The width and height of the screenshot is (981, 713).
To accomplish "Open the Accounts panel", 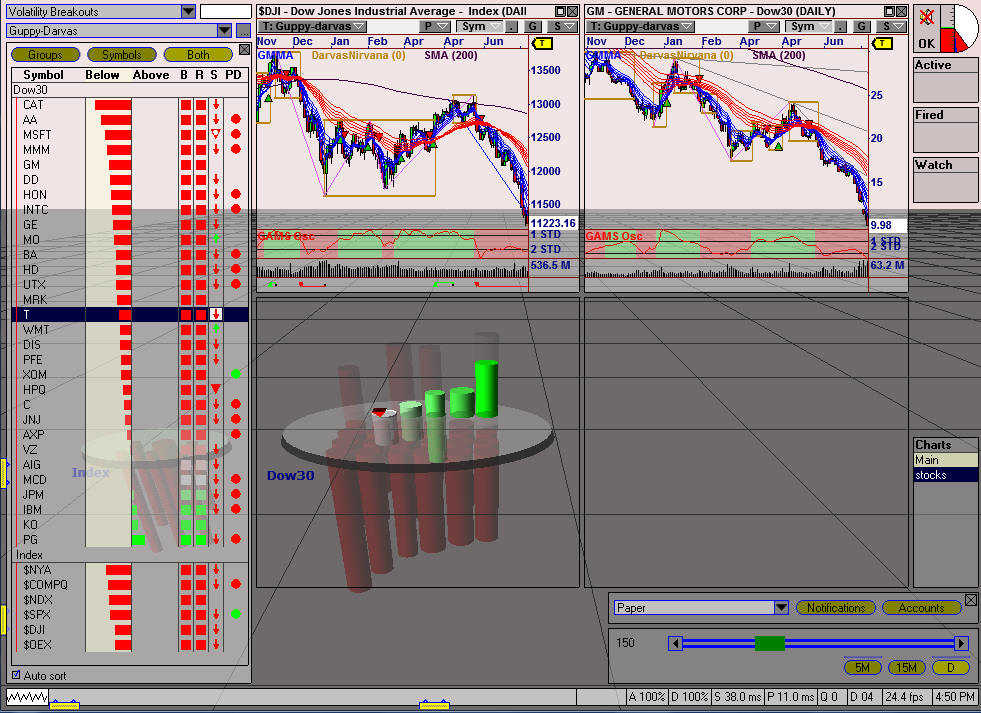I will coord(921,607).
